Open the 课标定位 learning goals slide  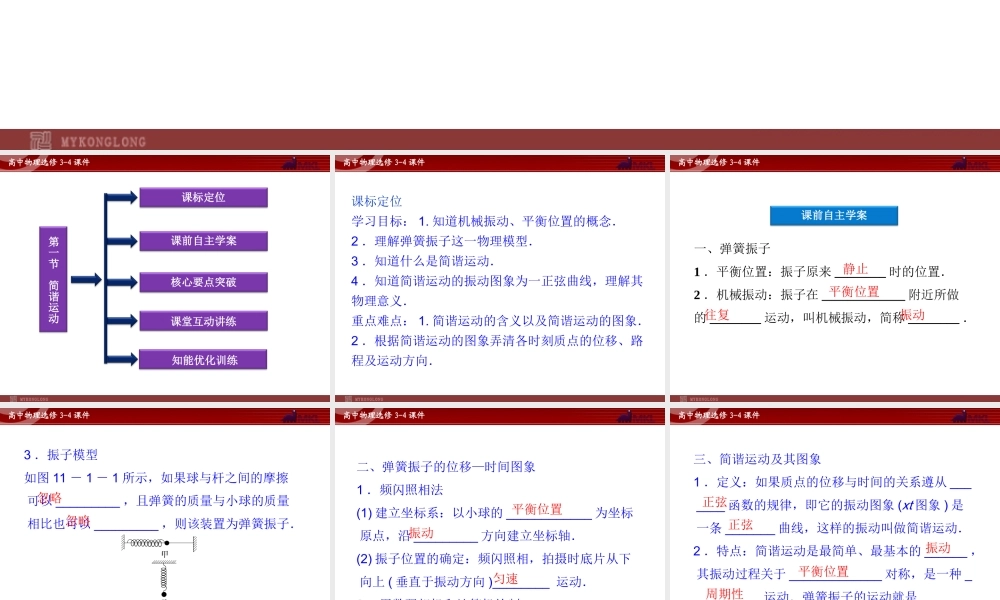(498, 280)
